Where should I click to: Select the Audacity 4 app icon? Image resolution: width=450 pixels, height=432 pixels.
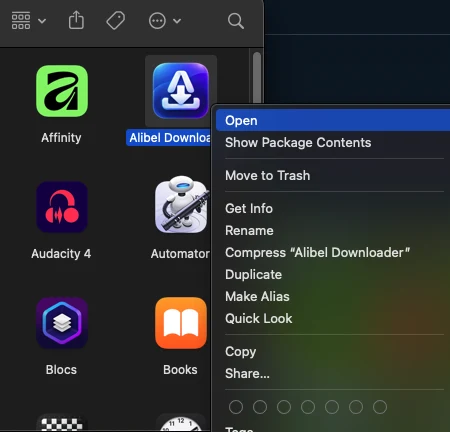point(62,207)
